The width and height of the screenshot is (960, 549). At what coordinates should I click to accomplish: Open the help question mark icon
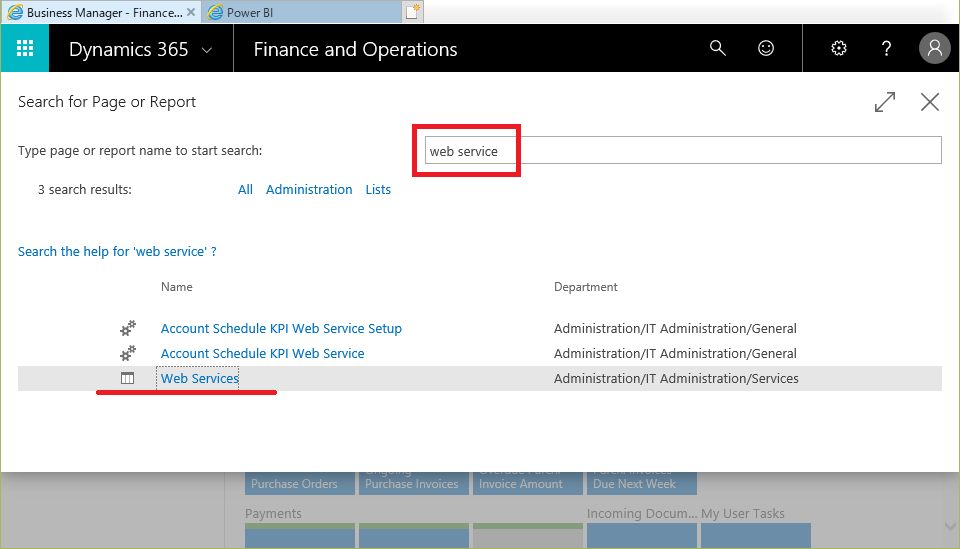point(886,48)
